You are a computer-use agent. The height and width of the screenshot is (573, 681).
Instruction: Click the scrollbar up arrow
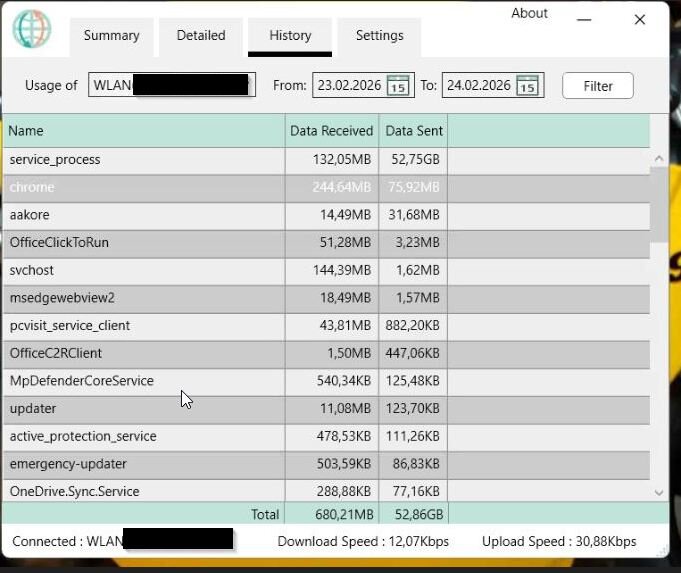(x=659, y=158)
